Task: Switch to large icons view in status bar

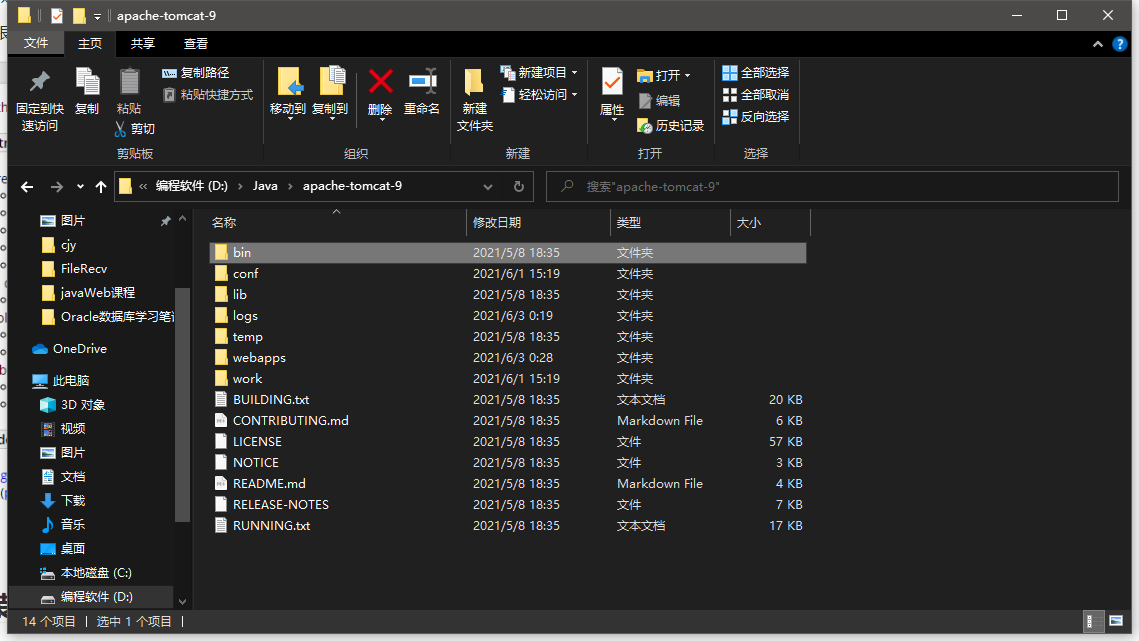Action: pos(1116,621)
